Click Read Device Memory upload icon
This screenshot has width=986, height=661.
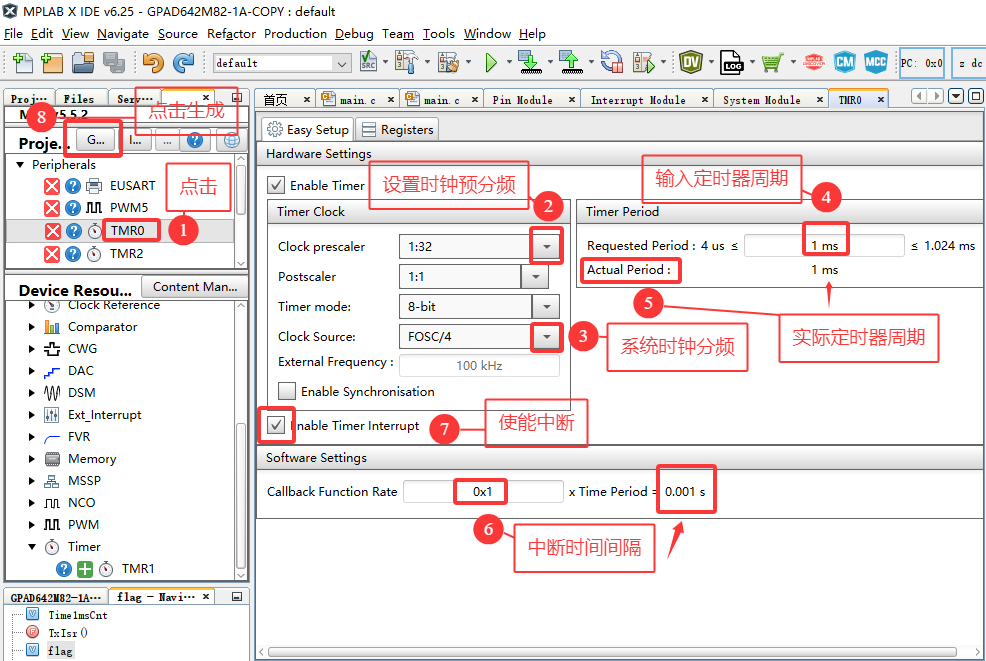coord(571,62)
